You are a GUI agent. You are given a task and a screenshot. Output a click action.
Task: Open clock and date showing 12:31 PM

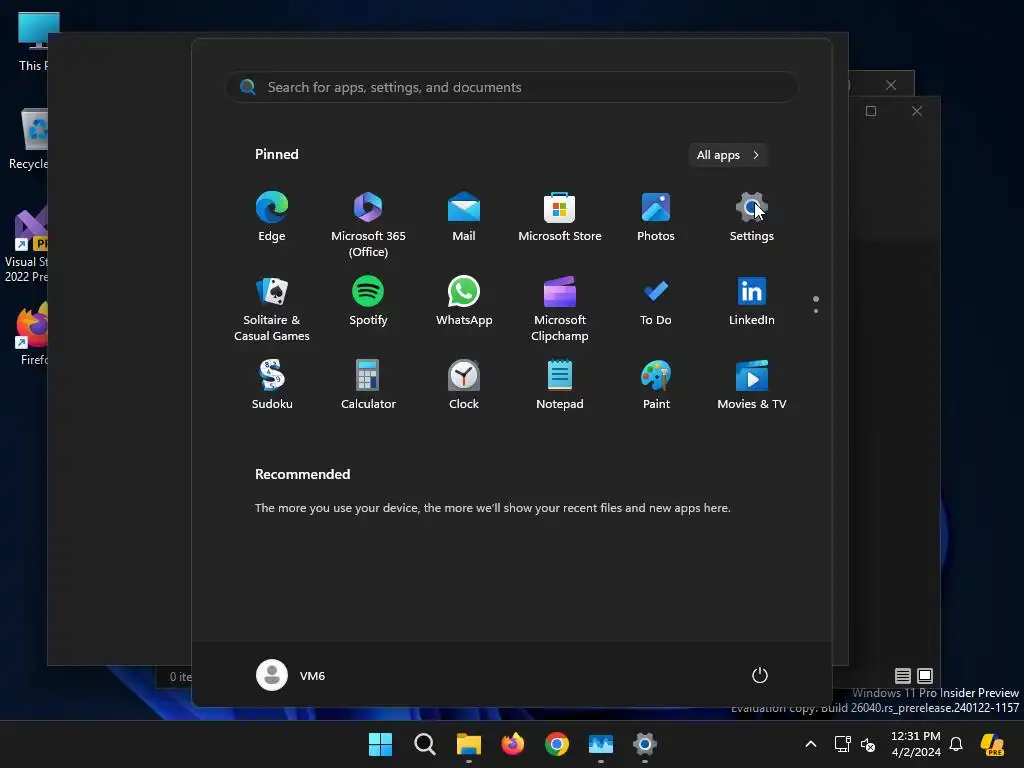pos(916,744)
